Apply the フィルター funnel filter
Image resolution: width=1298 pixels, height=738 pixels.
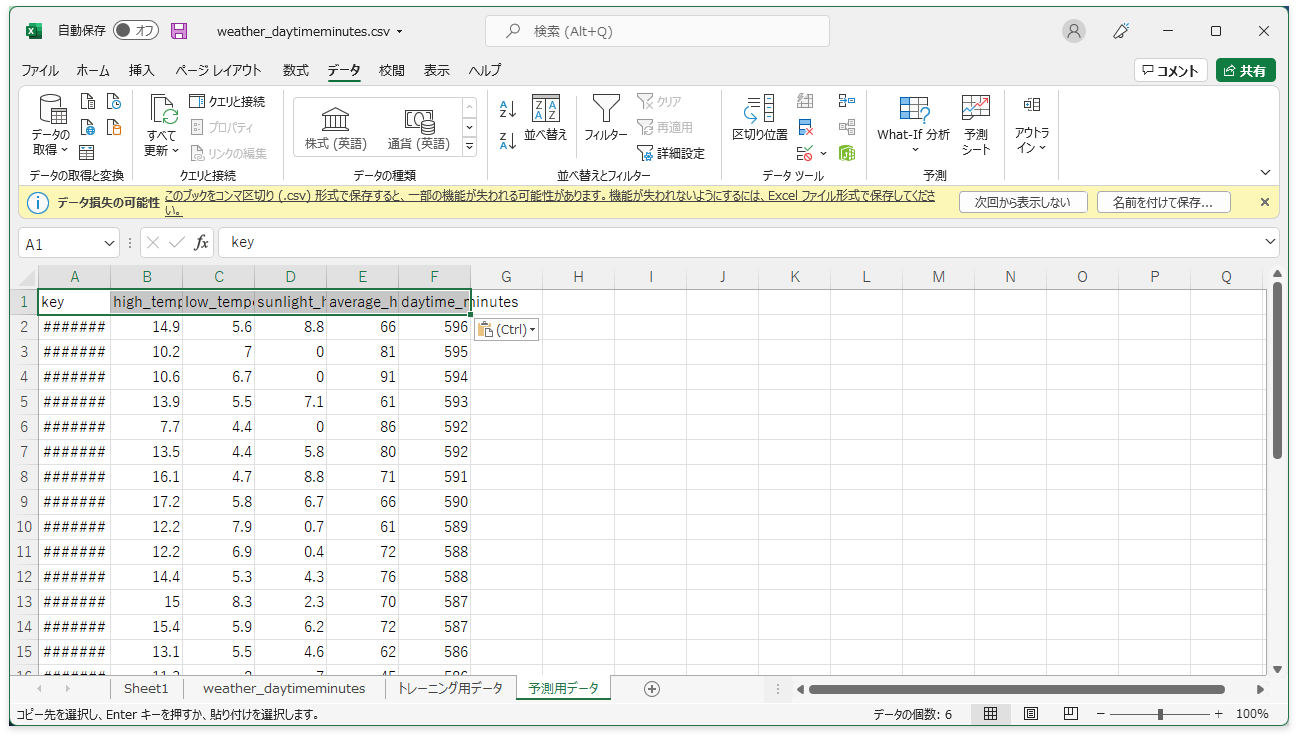point(605,118)
